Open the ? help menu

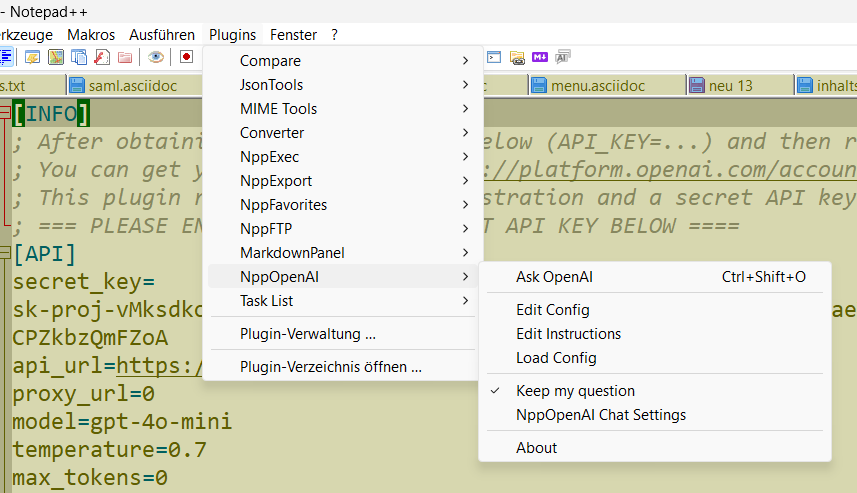click(334, 35)
